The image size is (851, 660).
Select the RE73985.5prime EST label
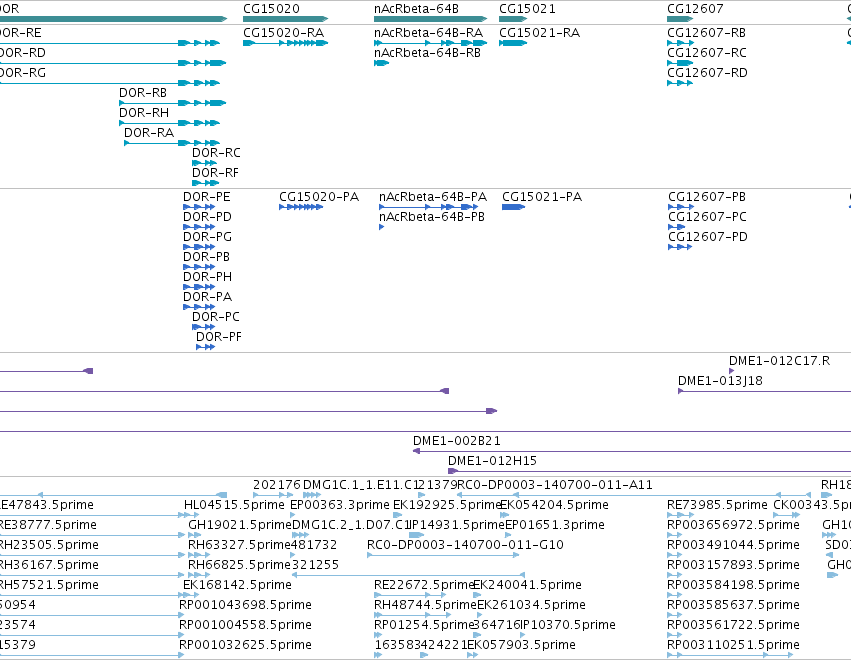coord(717,505)
